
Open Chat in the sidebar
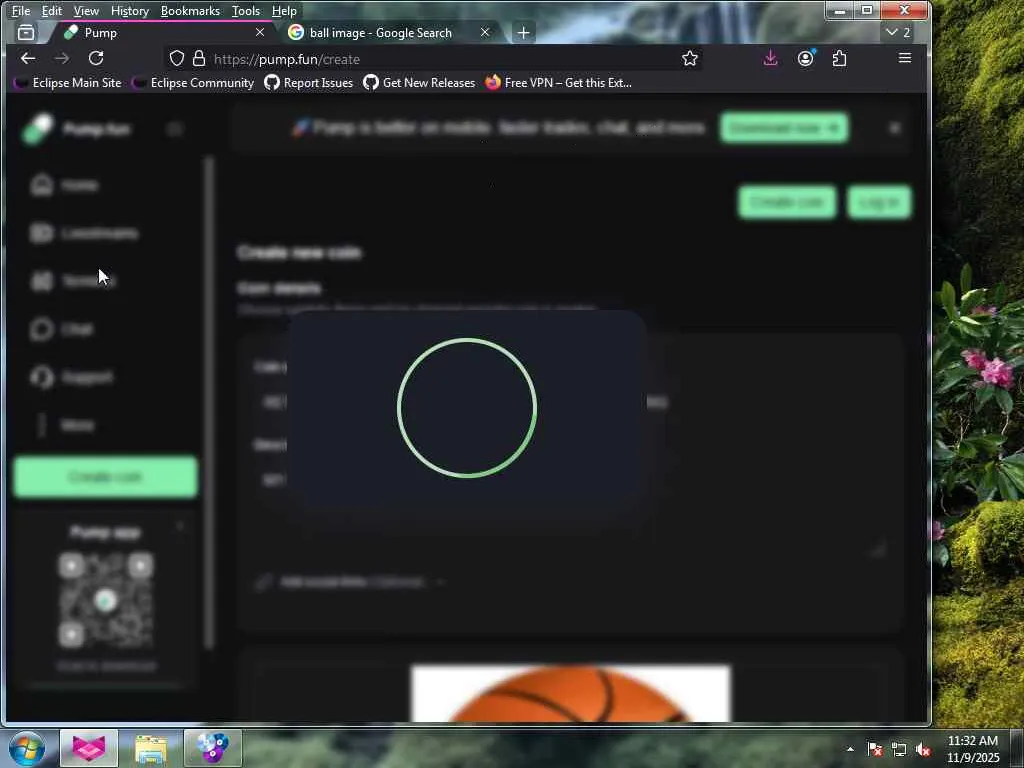click(x=61, y=328)
